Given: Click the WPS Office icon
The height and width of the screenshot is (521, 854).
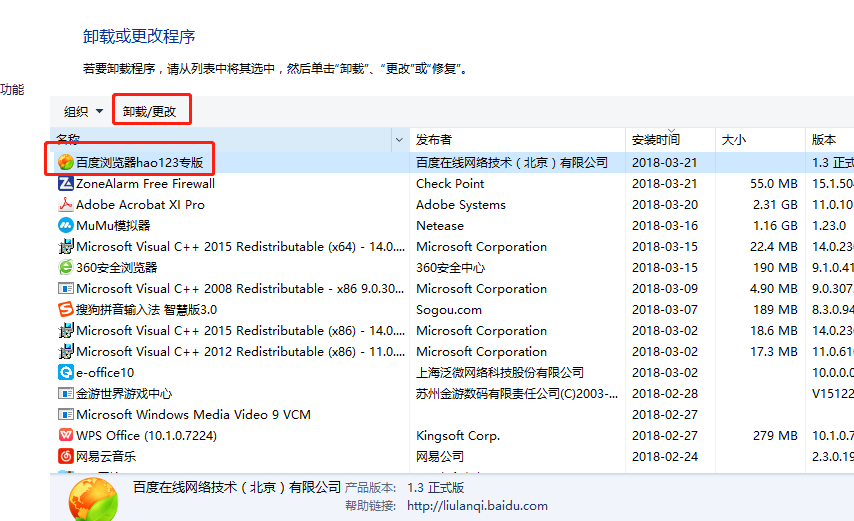Looking at the screenshot, I should (66, 435).
